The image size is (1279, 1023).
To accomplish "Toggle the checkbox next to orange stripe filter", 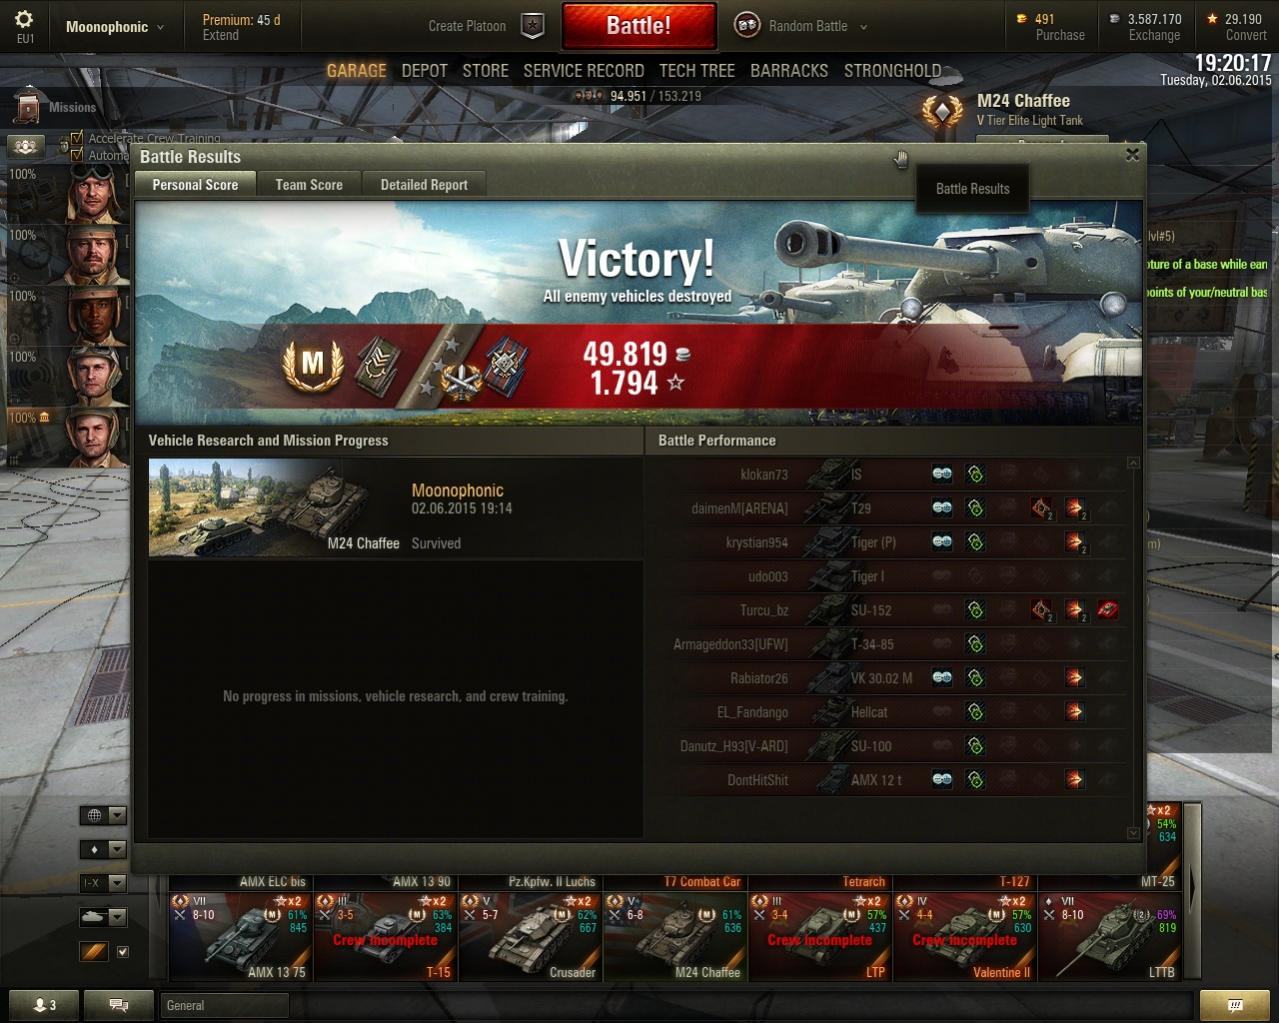I will click(123, 951).
